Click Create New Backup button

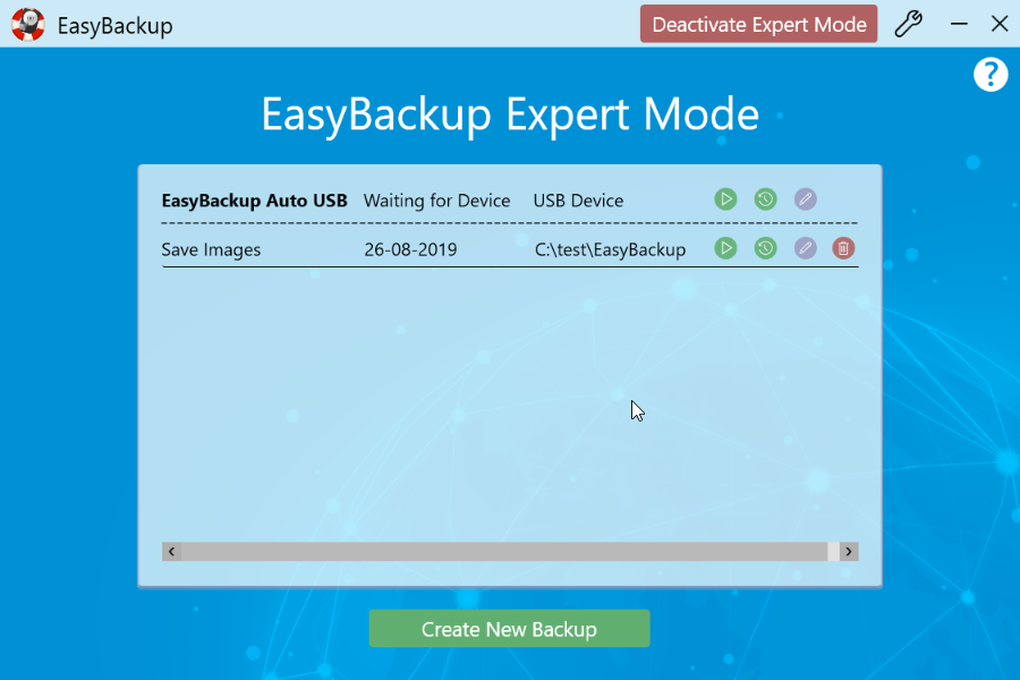(x=509, y=629)
